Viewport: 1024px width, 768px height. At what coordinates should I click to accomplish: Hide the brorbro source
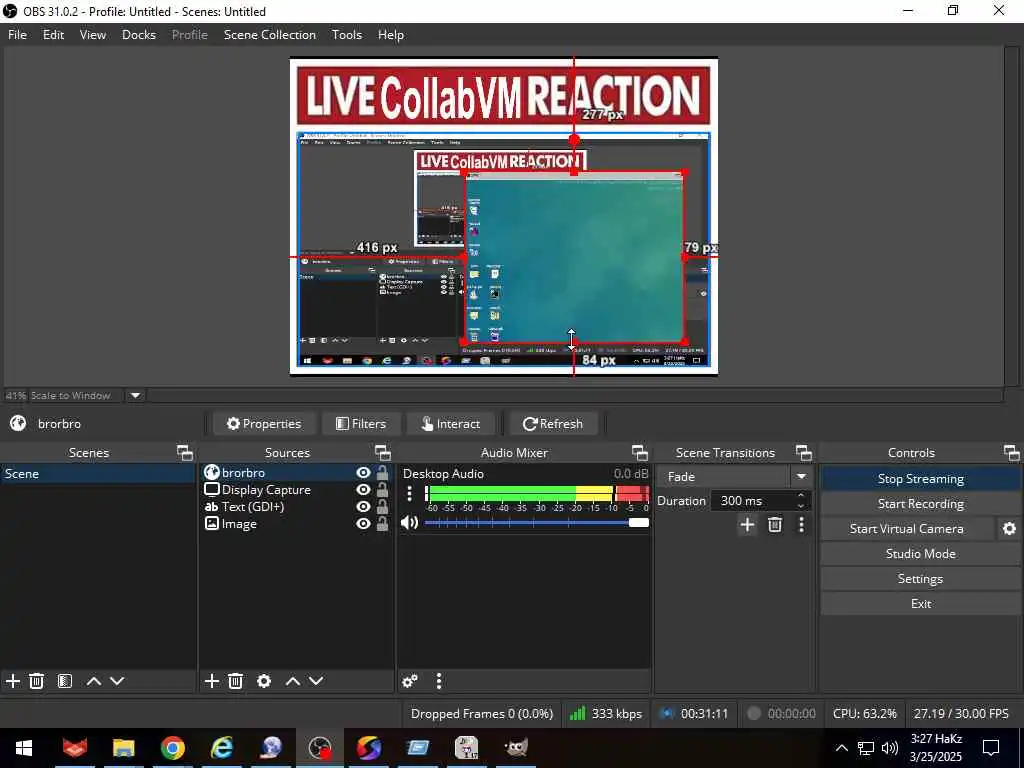click(364, 473)
